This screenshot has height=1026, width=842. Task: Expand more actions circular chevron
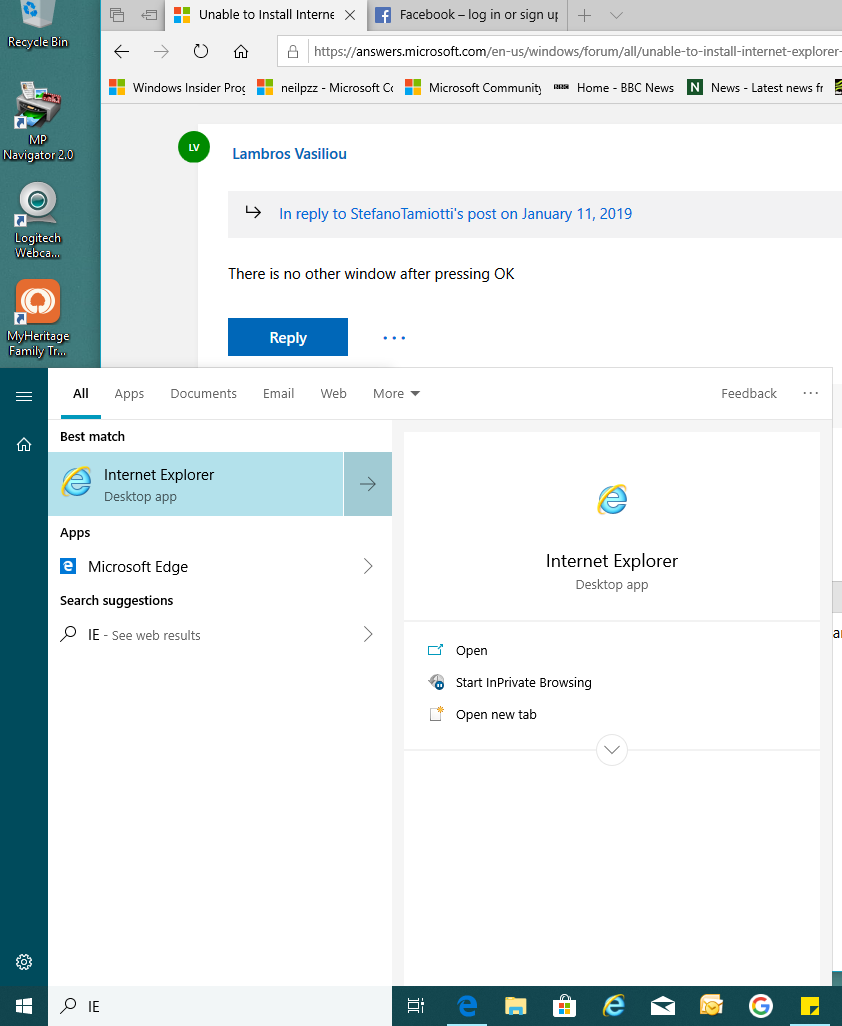click(612, 750)
